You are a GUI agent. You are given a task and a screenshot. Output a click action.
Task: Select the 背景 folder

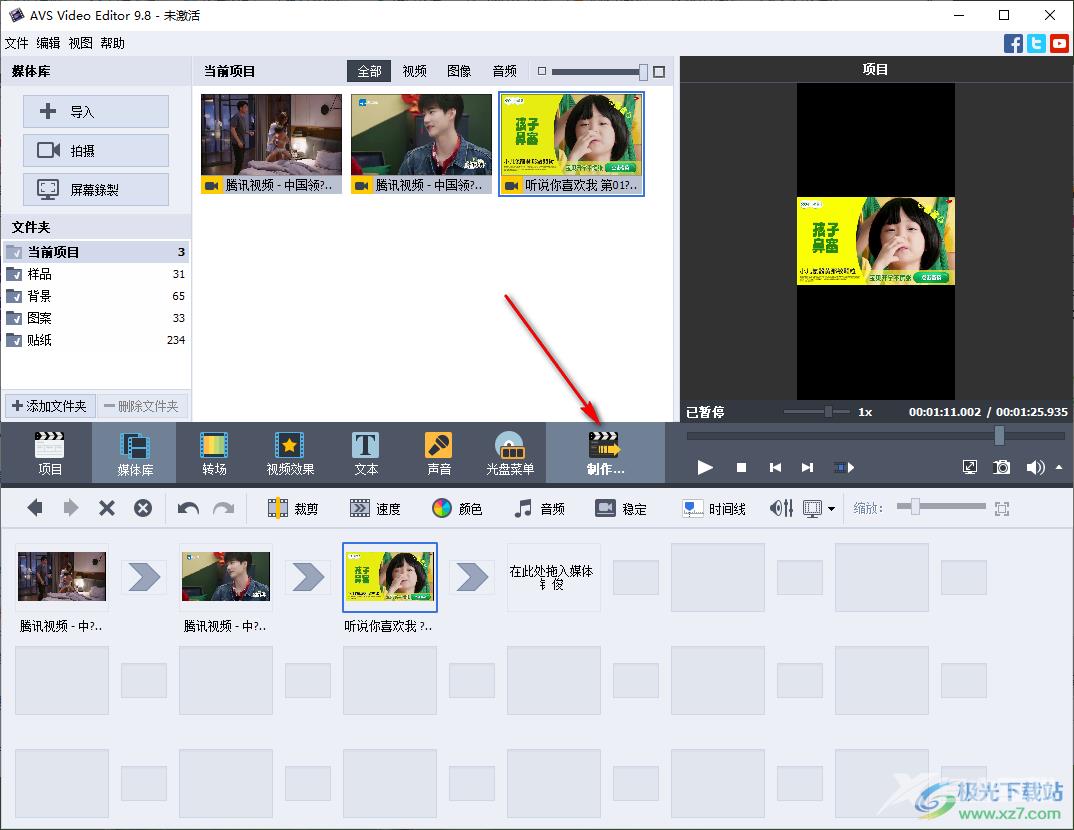tap(96, 296)
